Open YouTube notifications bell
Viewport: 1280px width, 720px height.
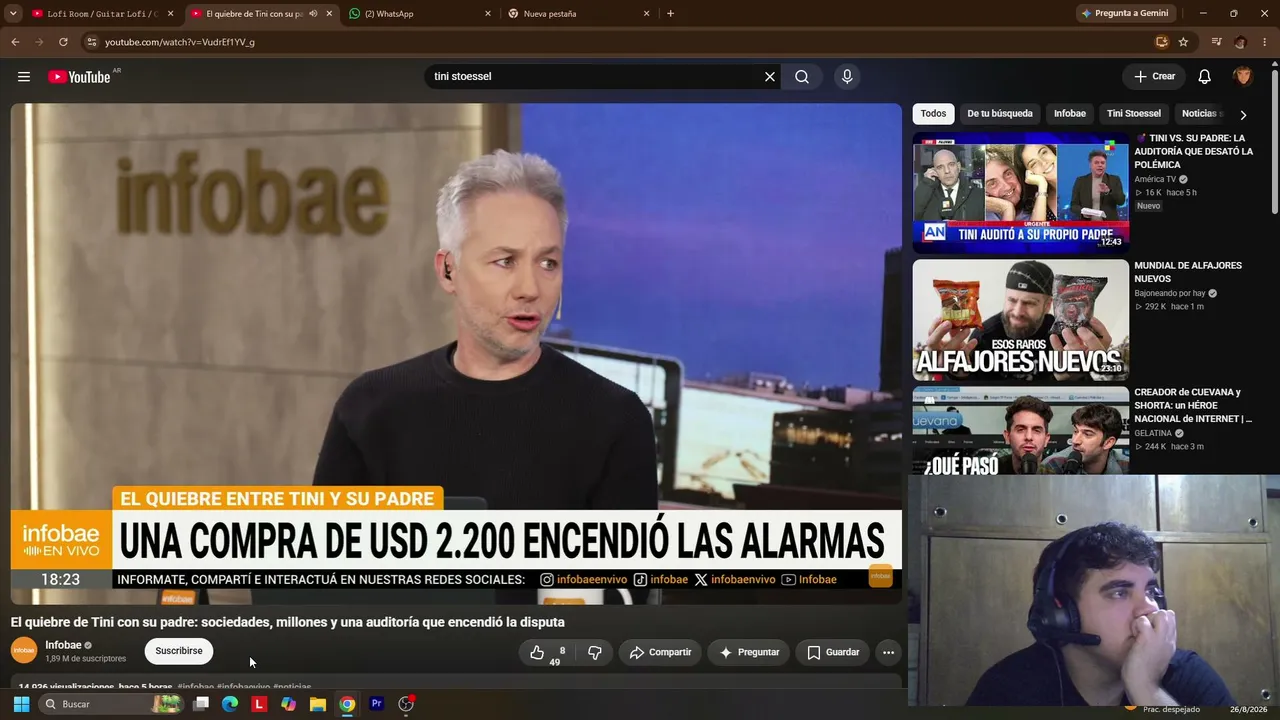1205,77
